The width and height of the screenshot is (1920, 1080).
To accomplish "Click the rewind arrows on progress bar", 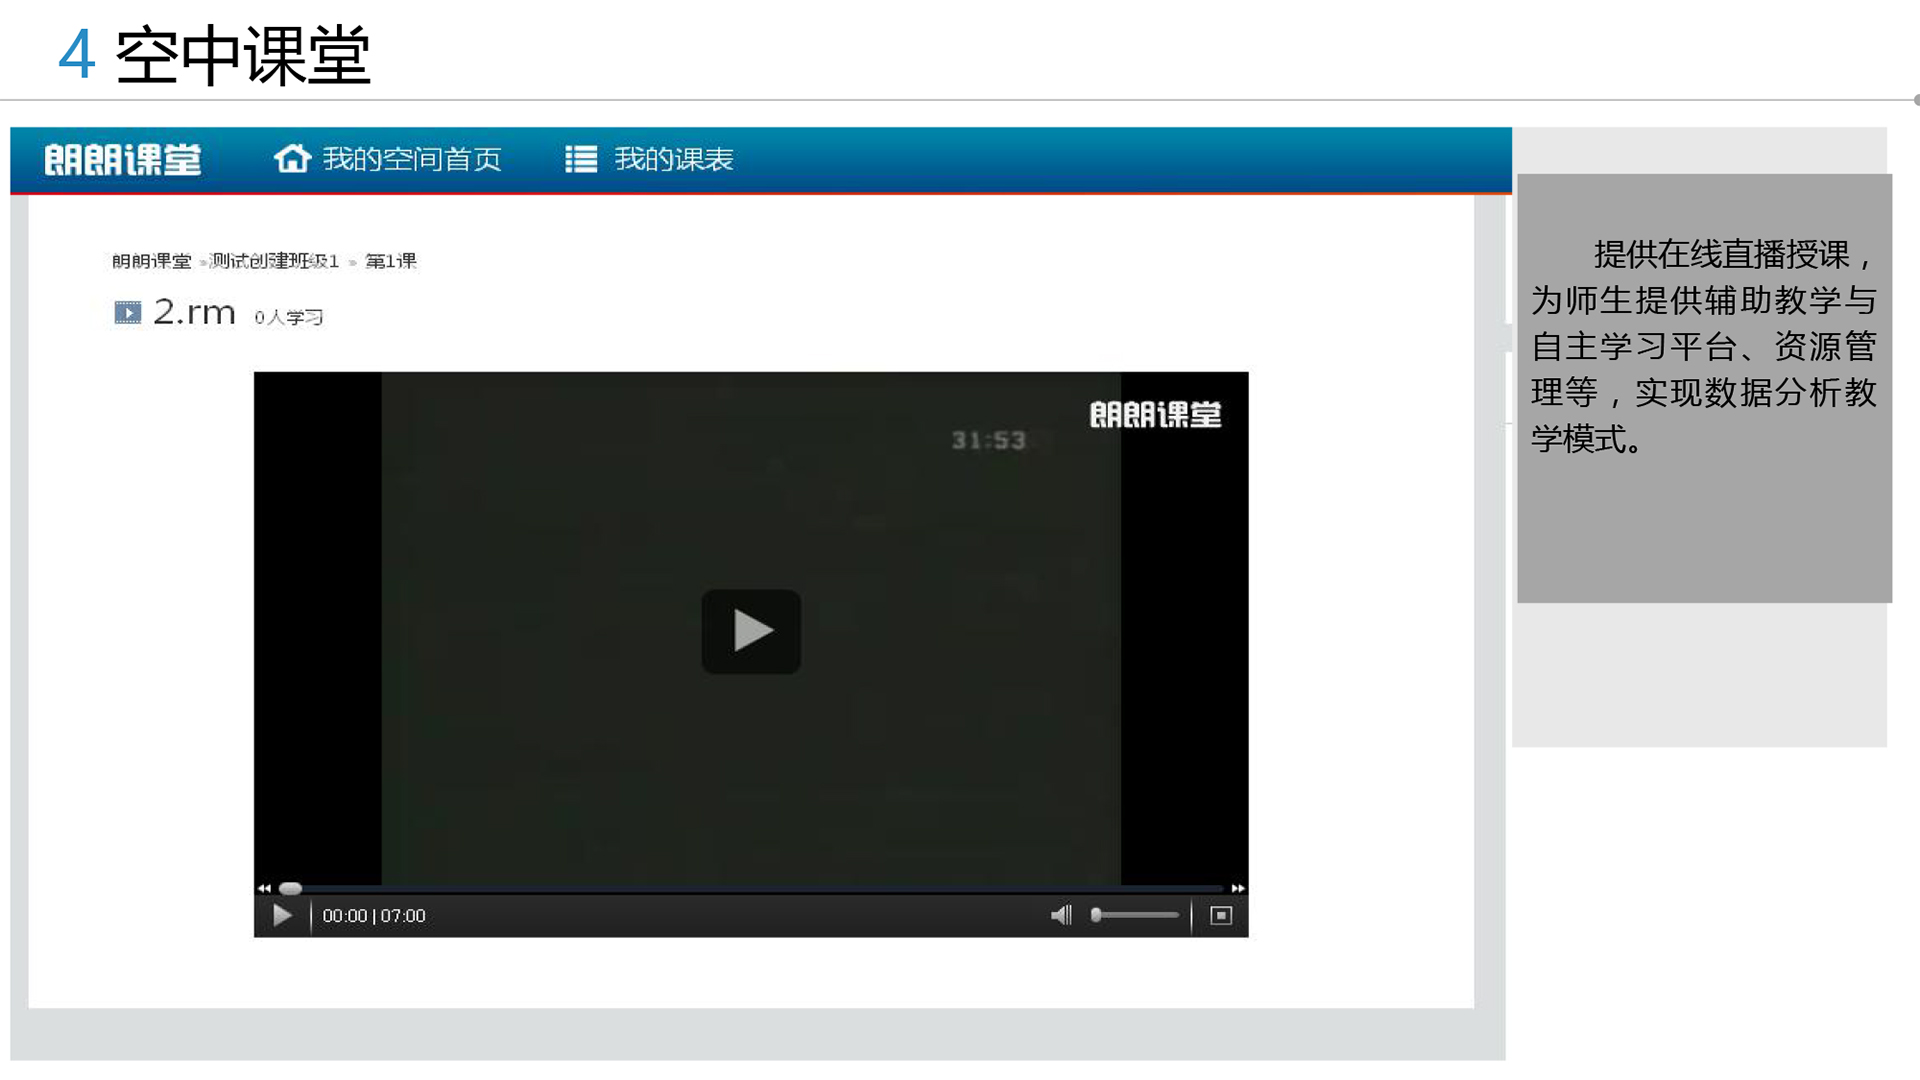I will [x=264, y=888].
